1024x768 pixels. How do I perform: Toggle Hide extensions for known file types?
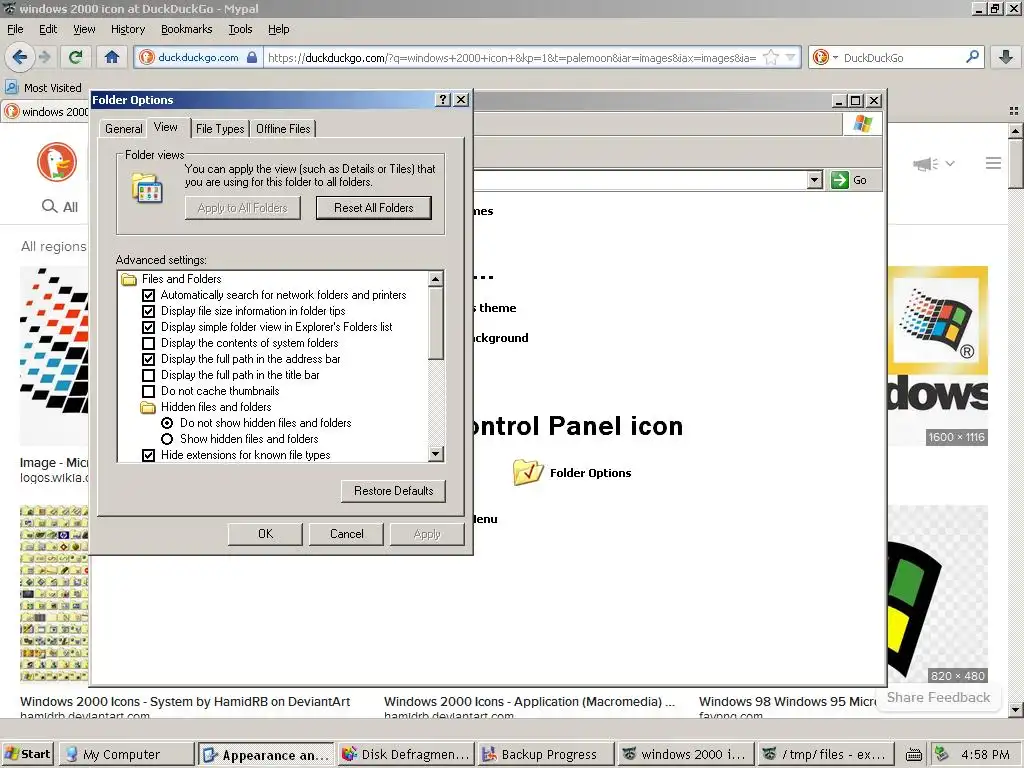(x=148, y=455)
